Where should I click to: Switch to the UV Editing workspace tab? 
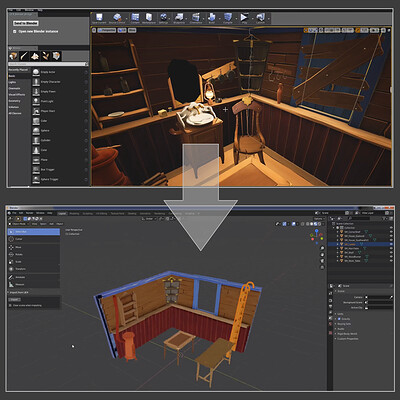coord(102,213)
